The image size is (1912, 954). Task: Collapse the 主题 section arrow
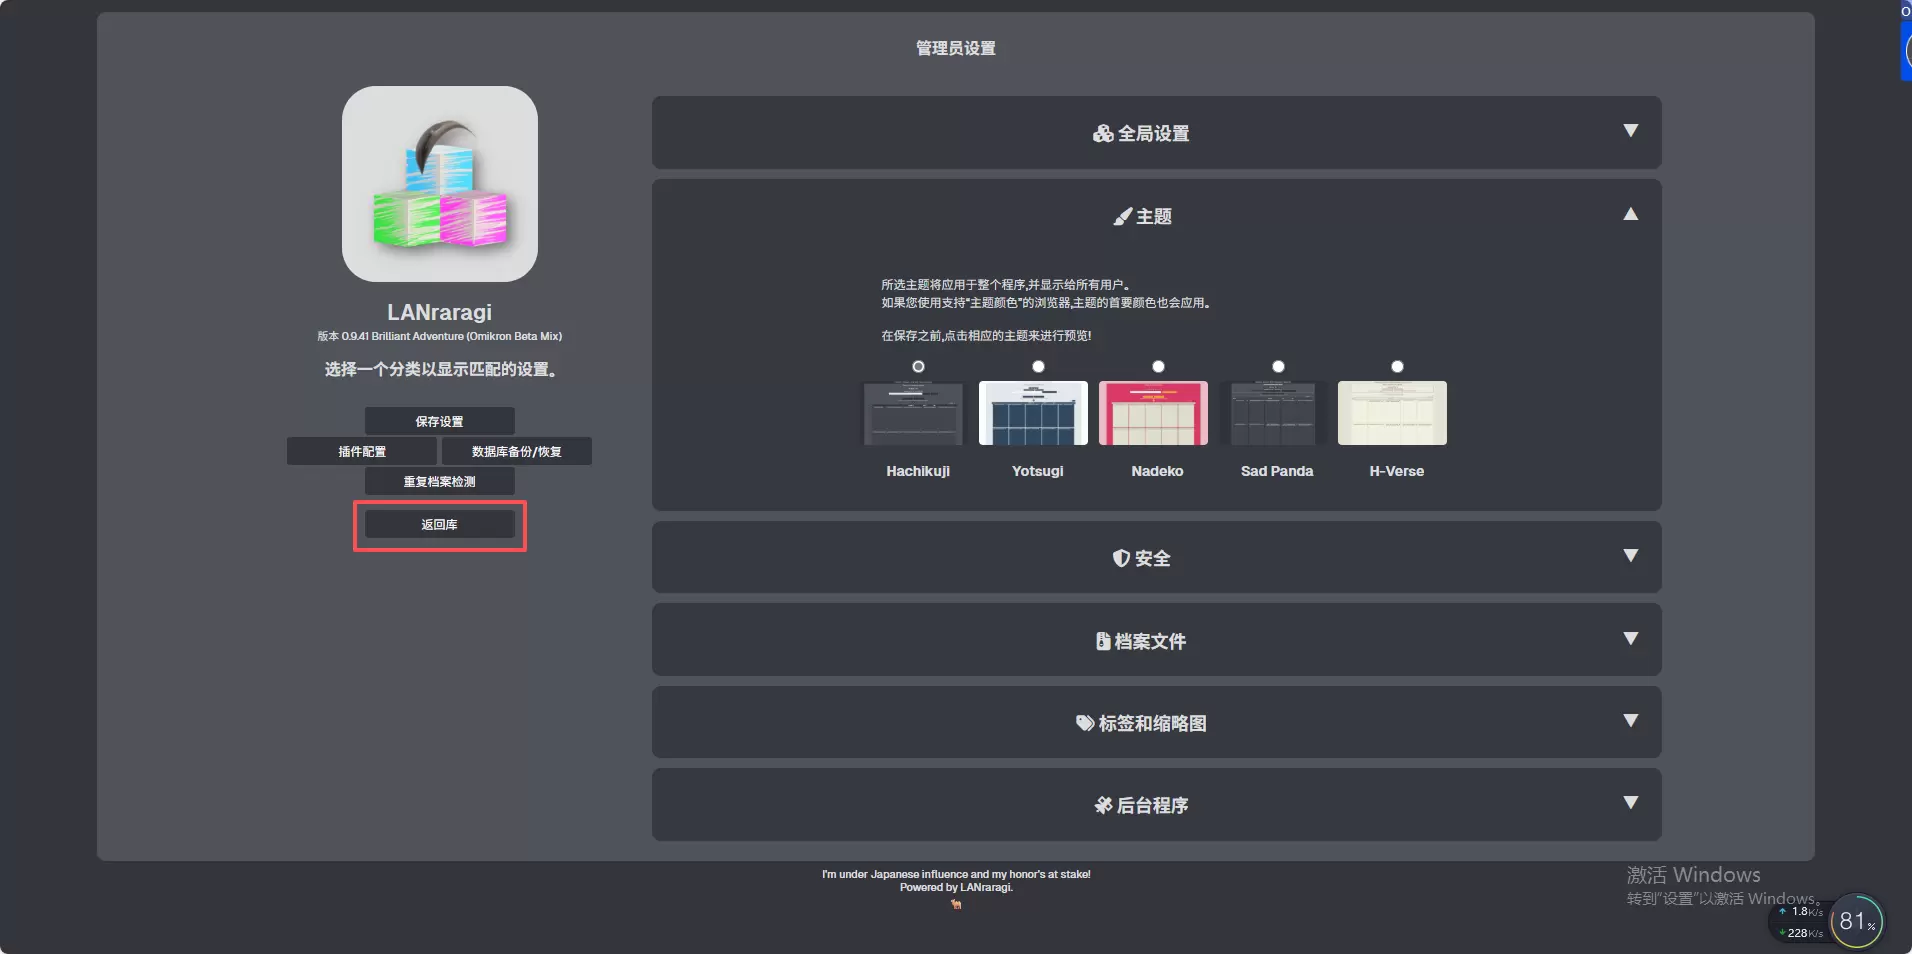coord(1630,214)
